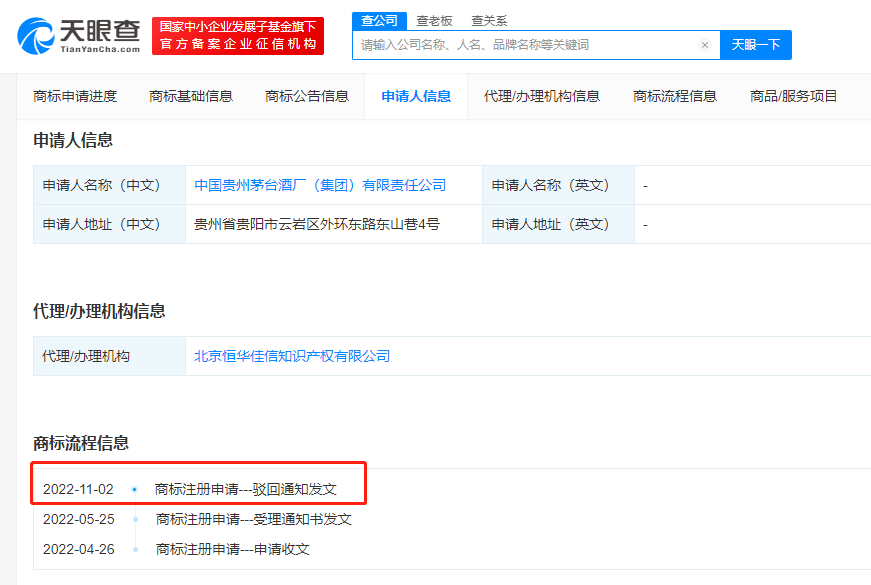
Task: Click timeline dot beside 2022-04-26
Action: click(136, 549)
